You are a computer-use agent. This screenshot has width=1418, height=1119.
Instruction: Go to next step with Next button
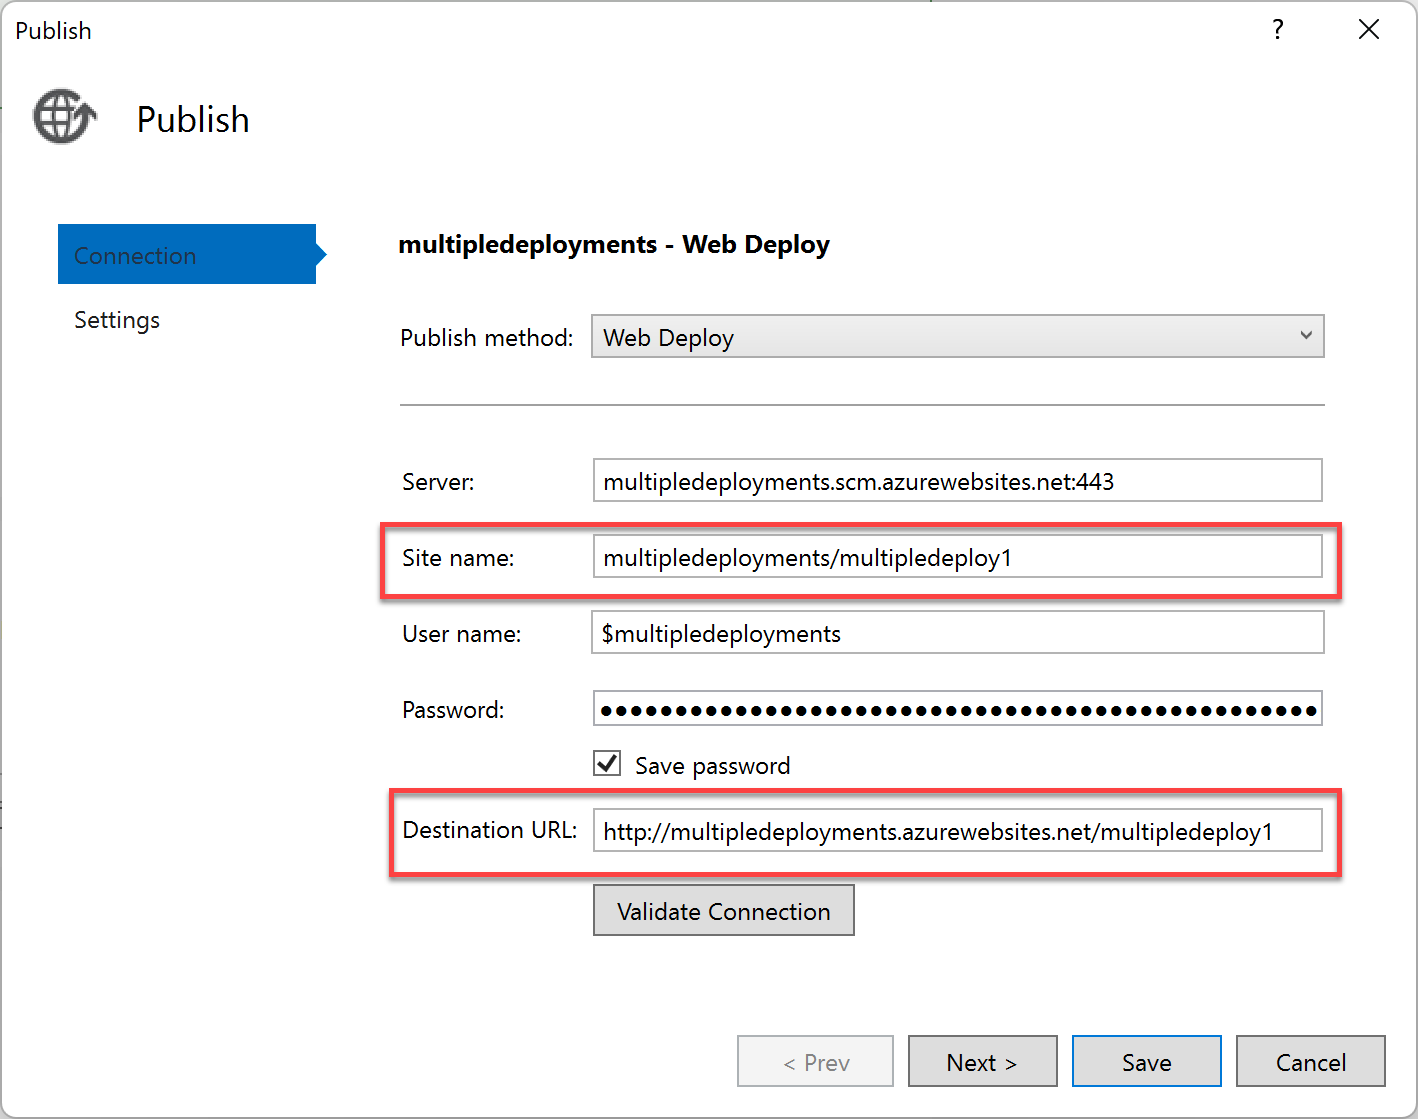982,1062
